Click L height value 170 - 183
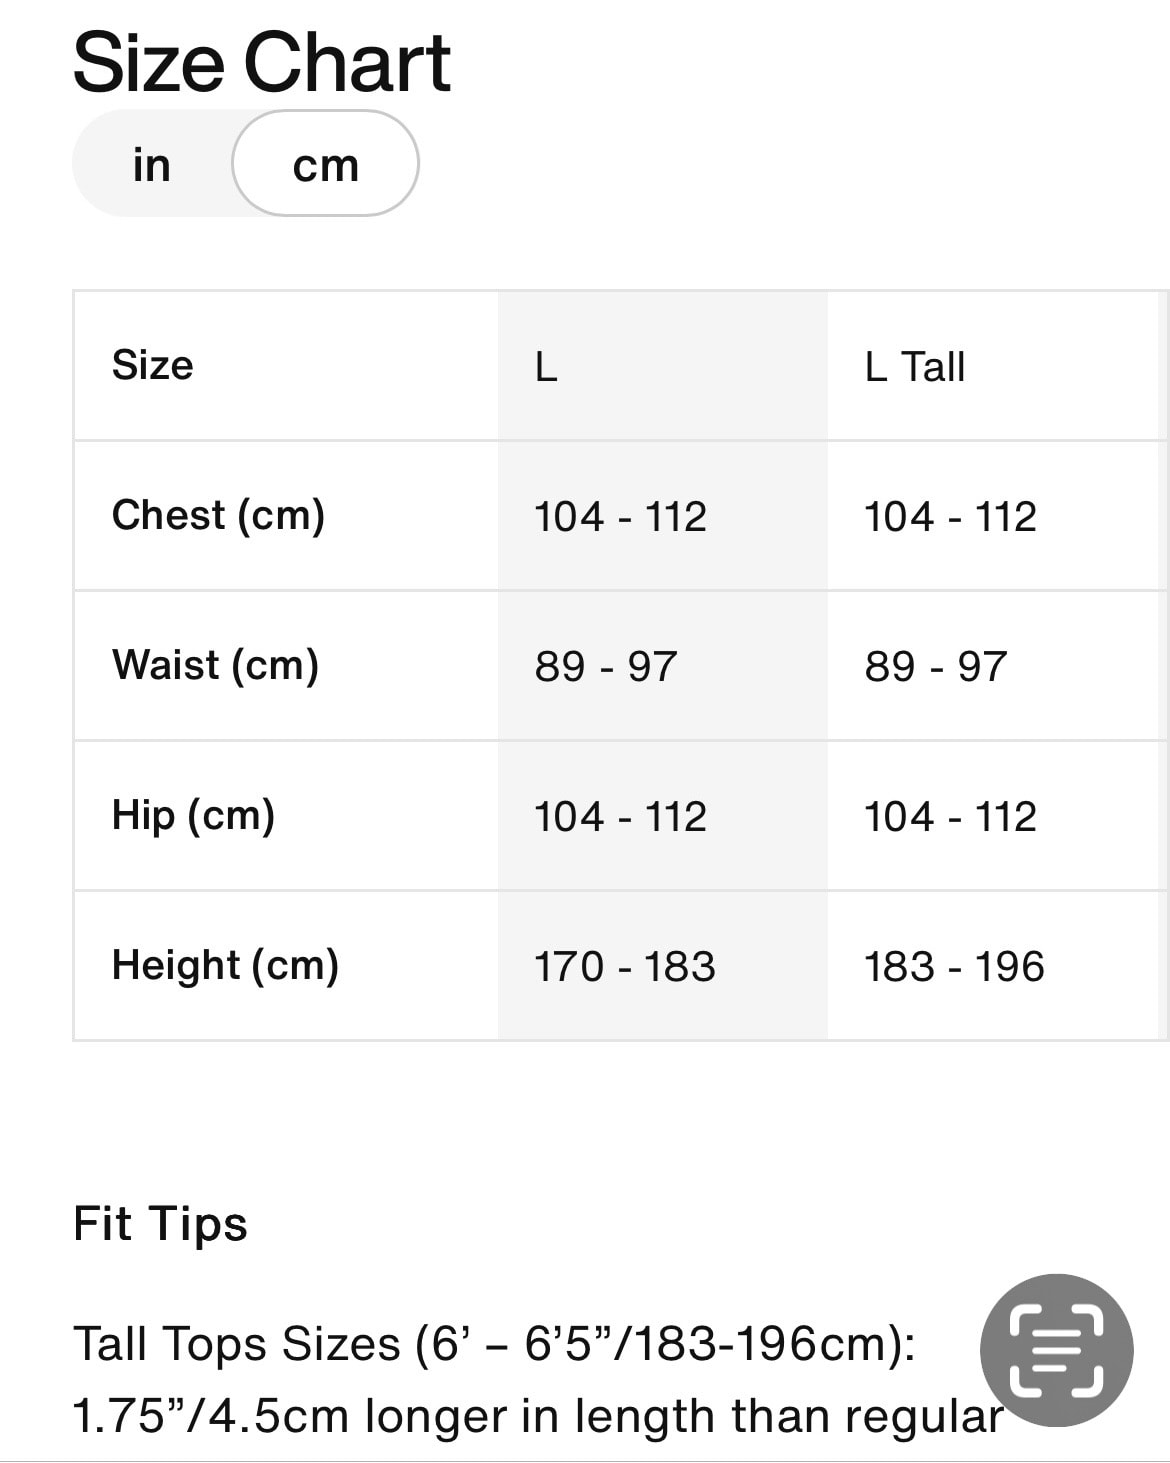This screenshot has height=1463, width=1170. click(x=625, y=967)
